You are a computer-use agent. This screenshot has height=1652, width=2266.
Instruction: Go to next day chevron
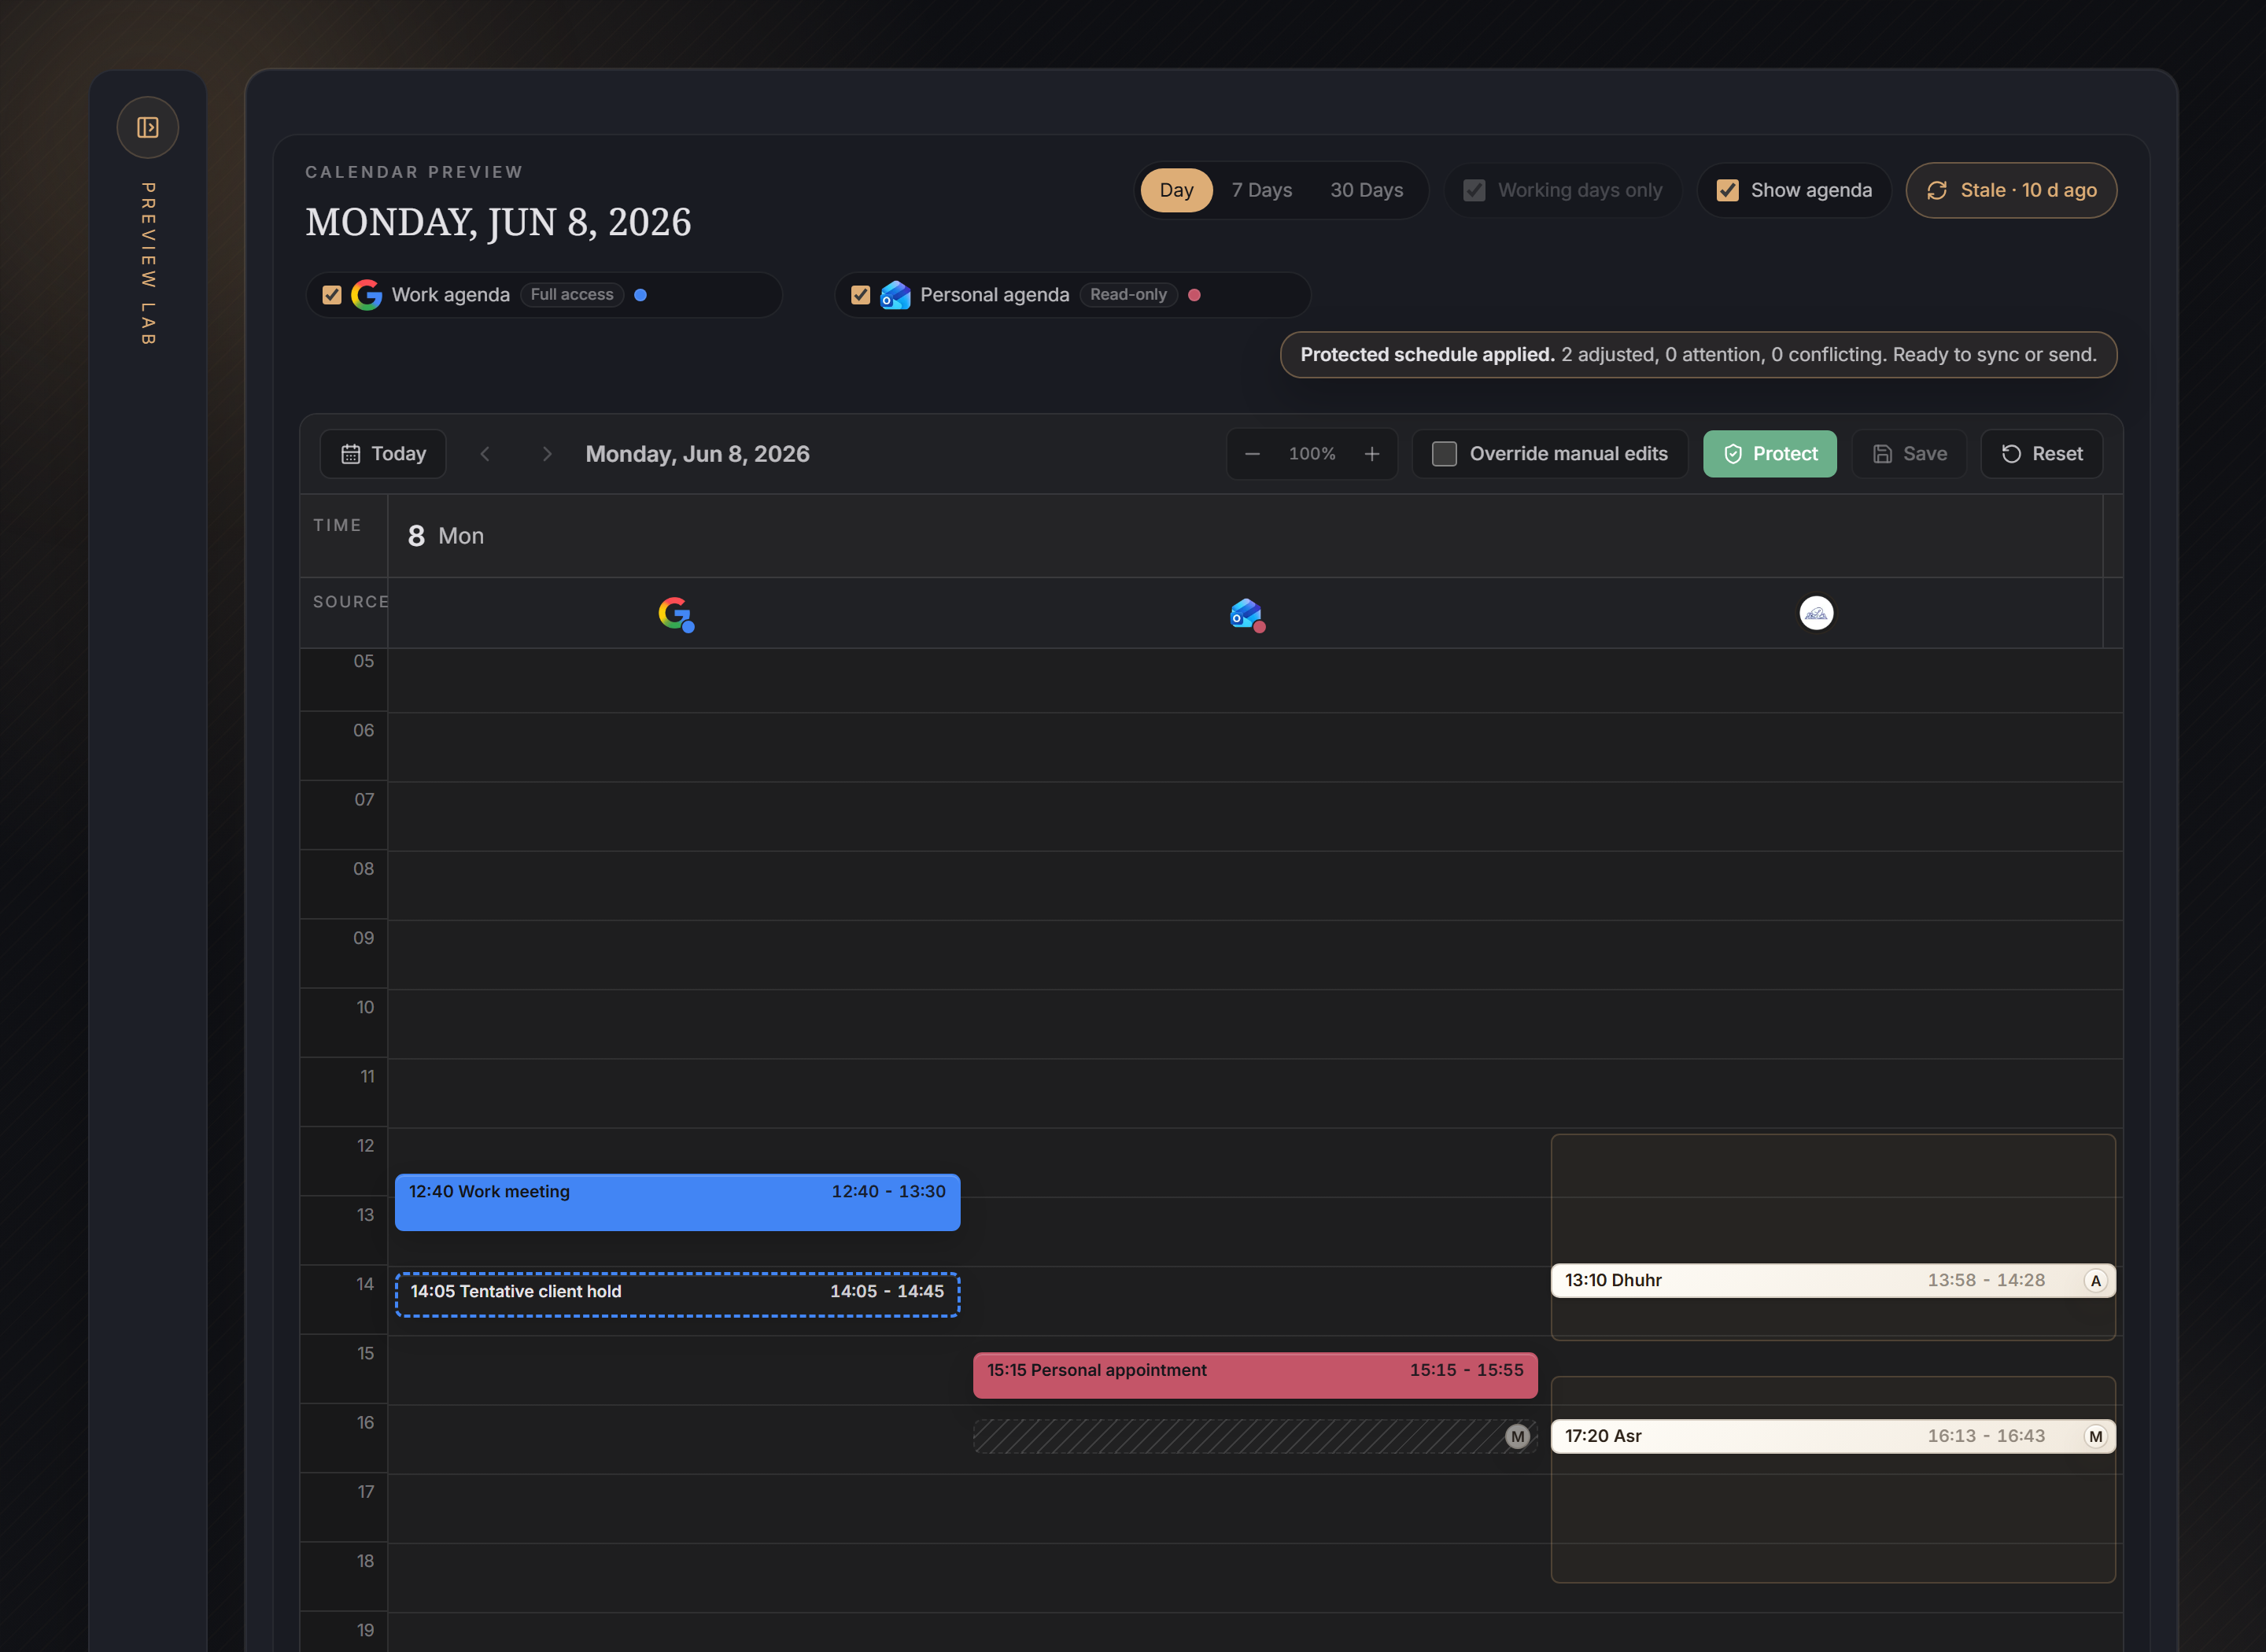coord(546,454)
